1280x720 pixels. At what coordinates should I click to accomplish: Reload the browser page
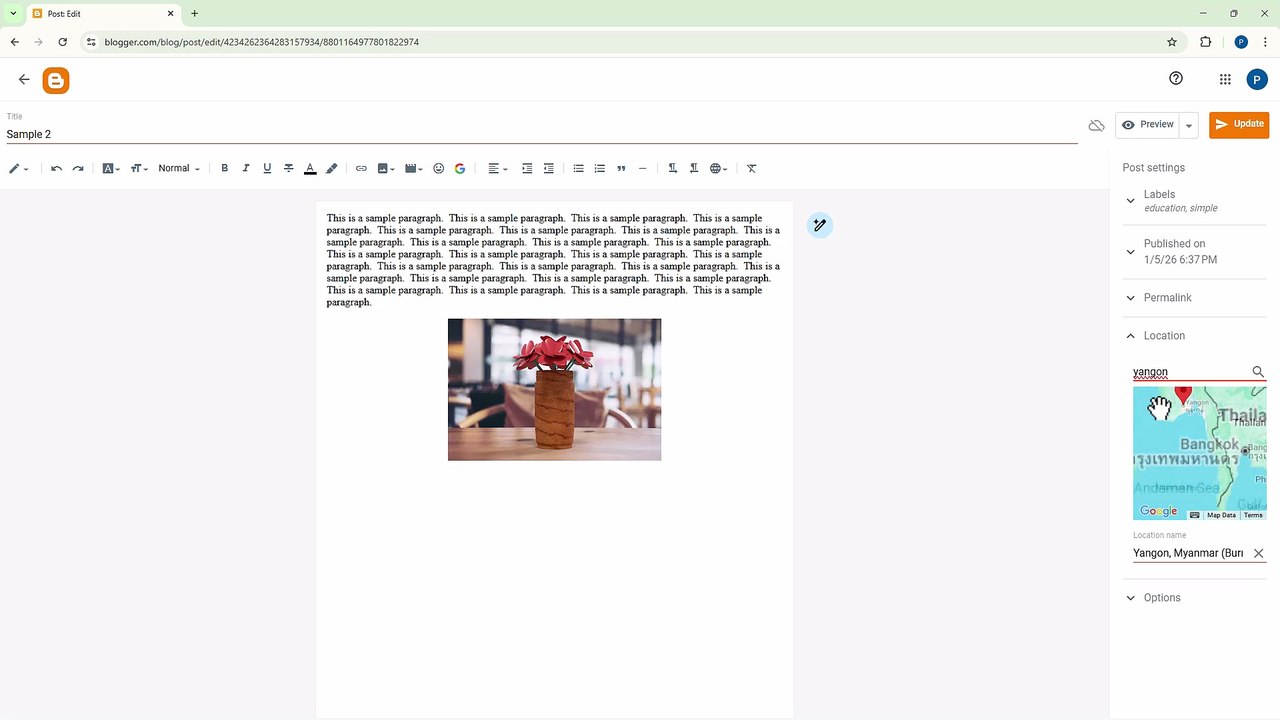63,42
